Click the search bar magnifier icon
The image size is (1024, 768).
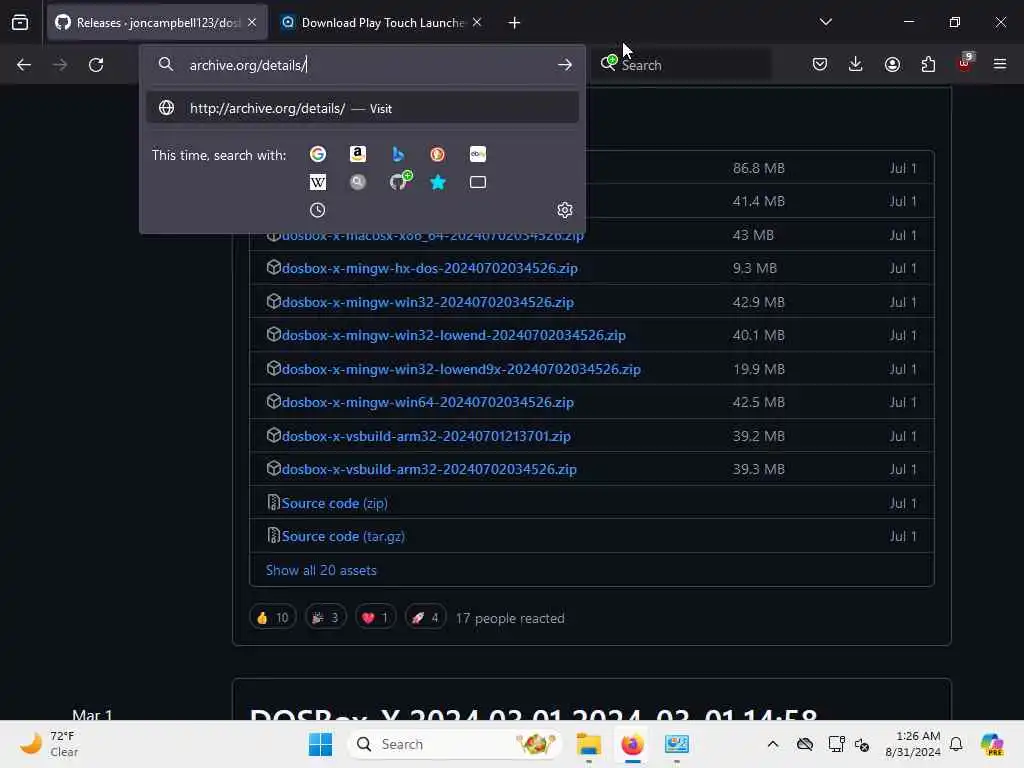[609, 63]
